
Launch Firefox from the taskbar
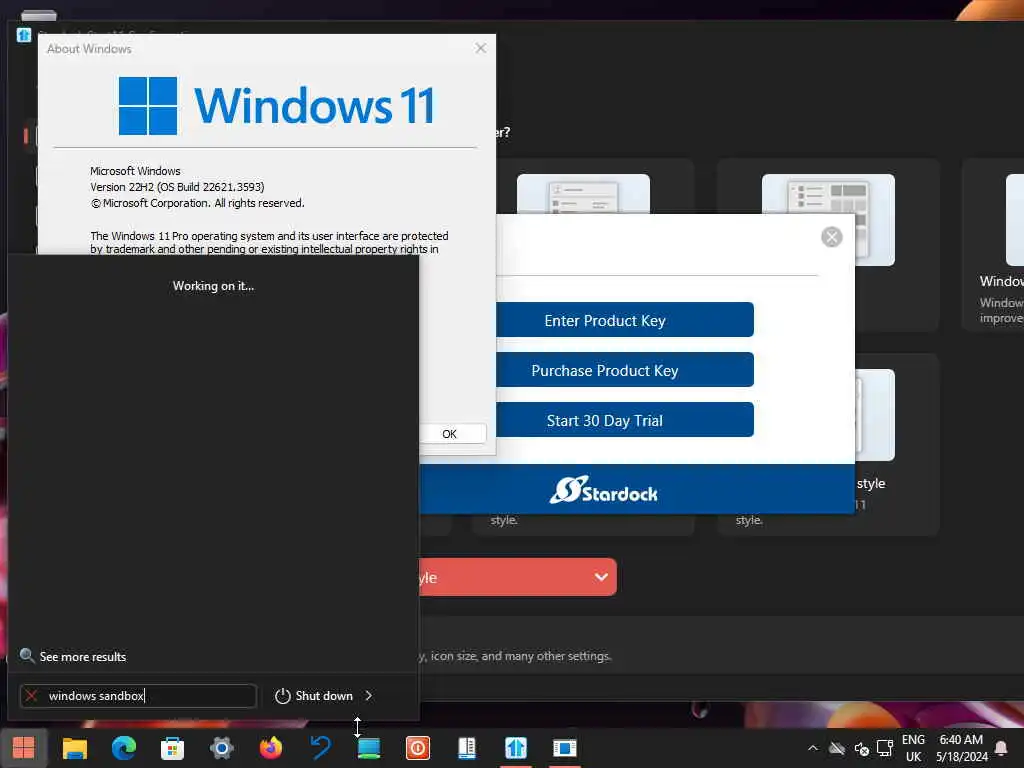[270, 748]
